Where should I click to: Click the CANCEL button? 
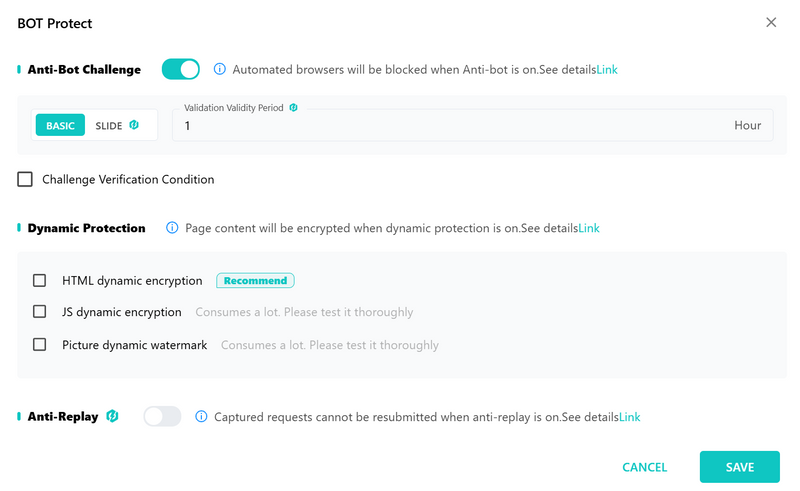644,467
